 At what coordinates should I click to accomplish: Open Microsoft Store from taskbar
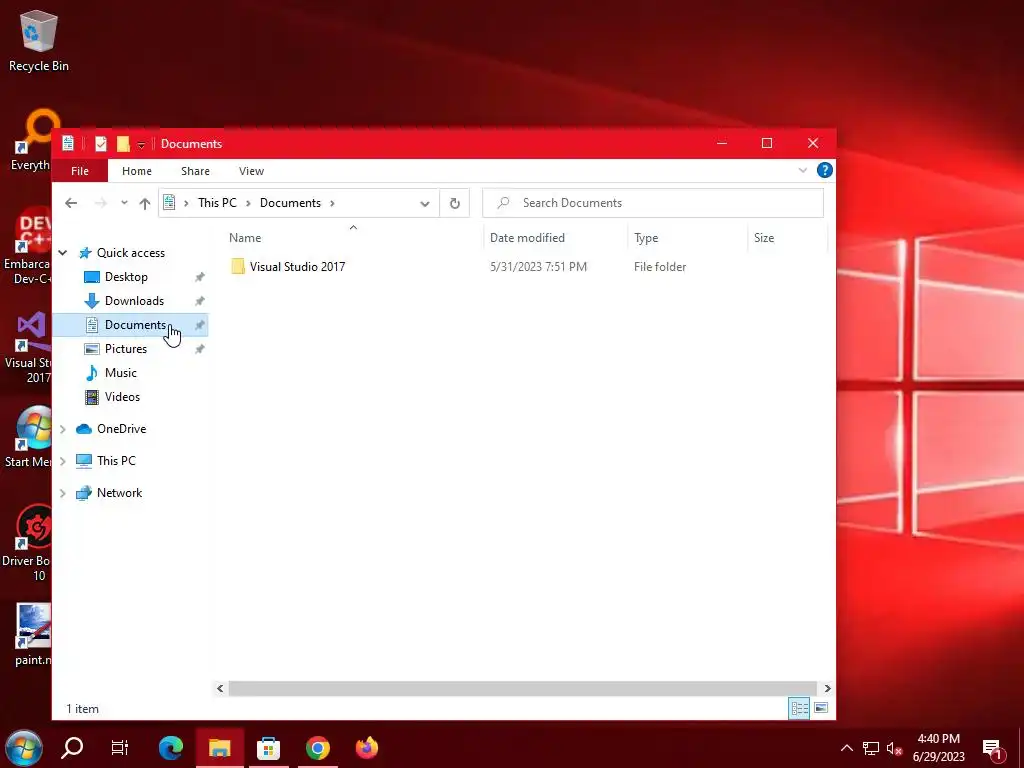pos(268,748)
